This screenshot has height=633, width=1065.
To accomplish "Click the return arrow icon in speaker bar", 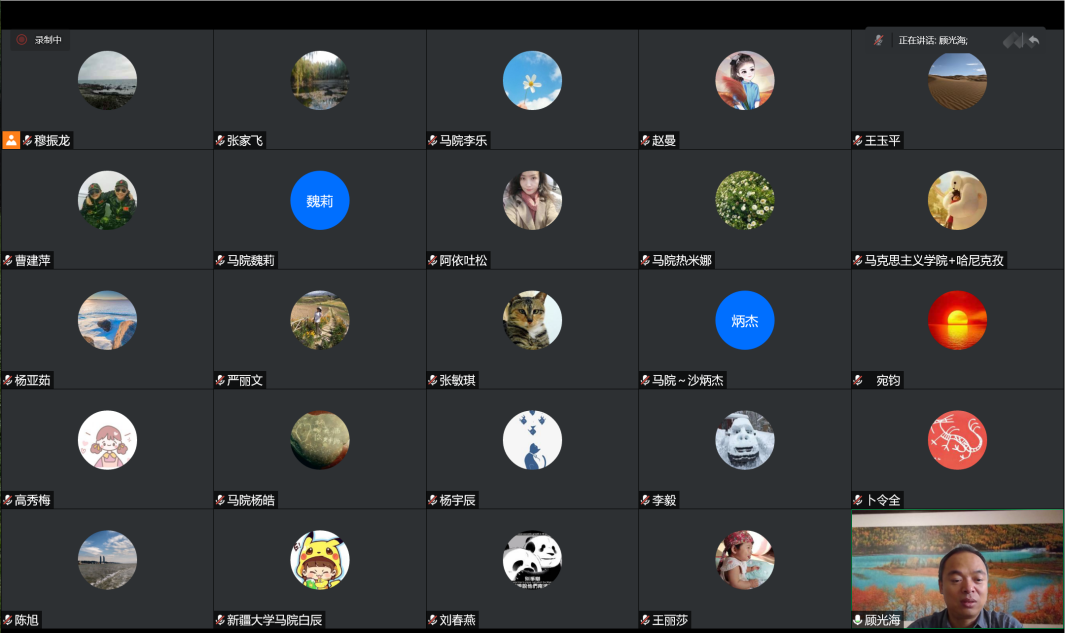I will tap(1033, 40).
